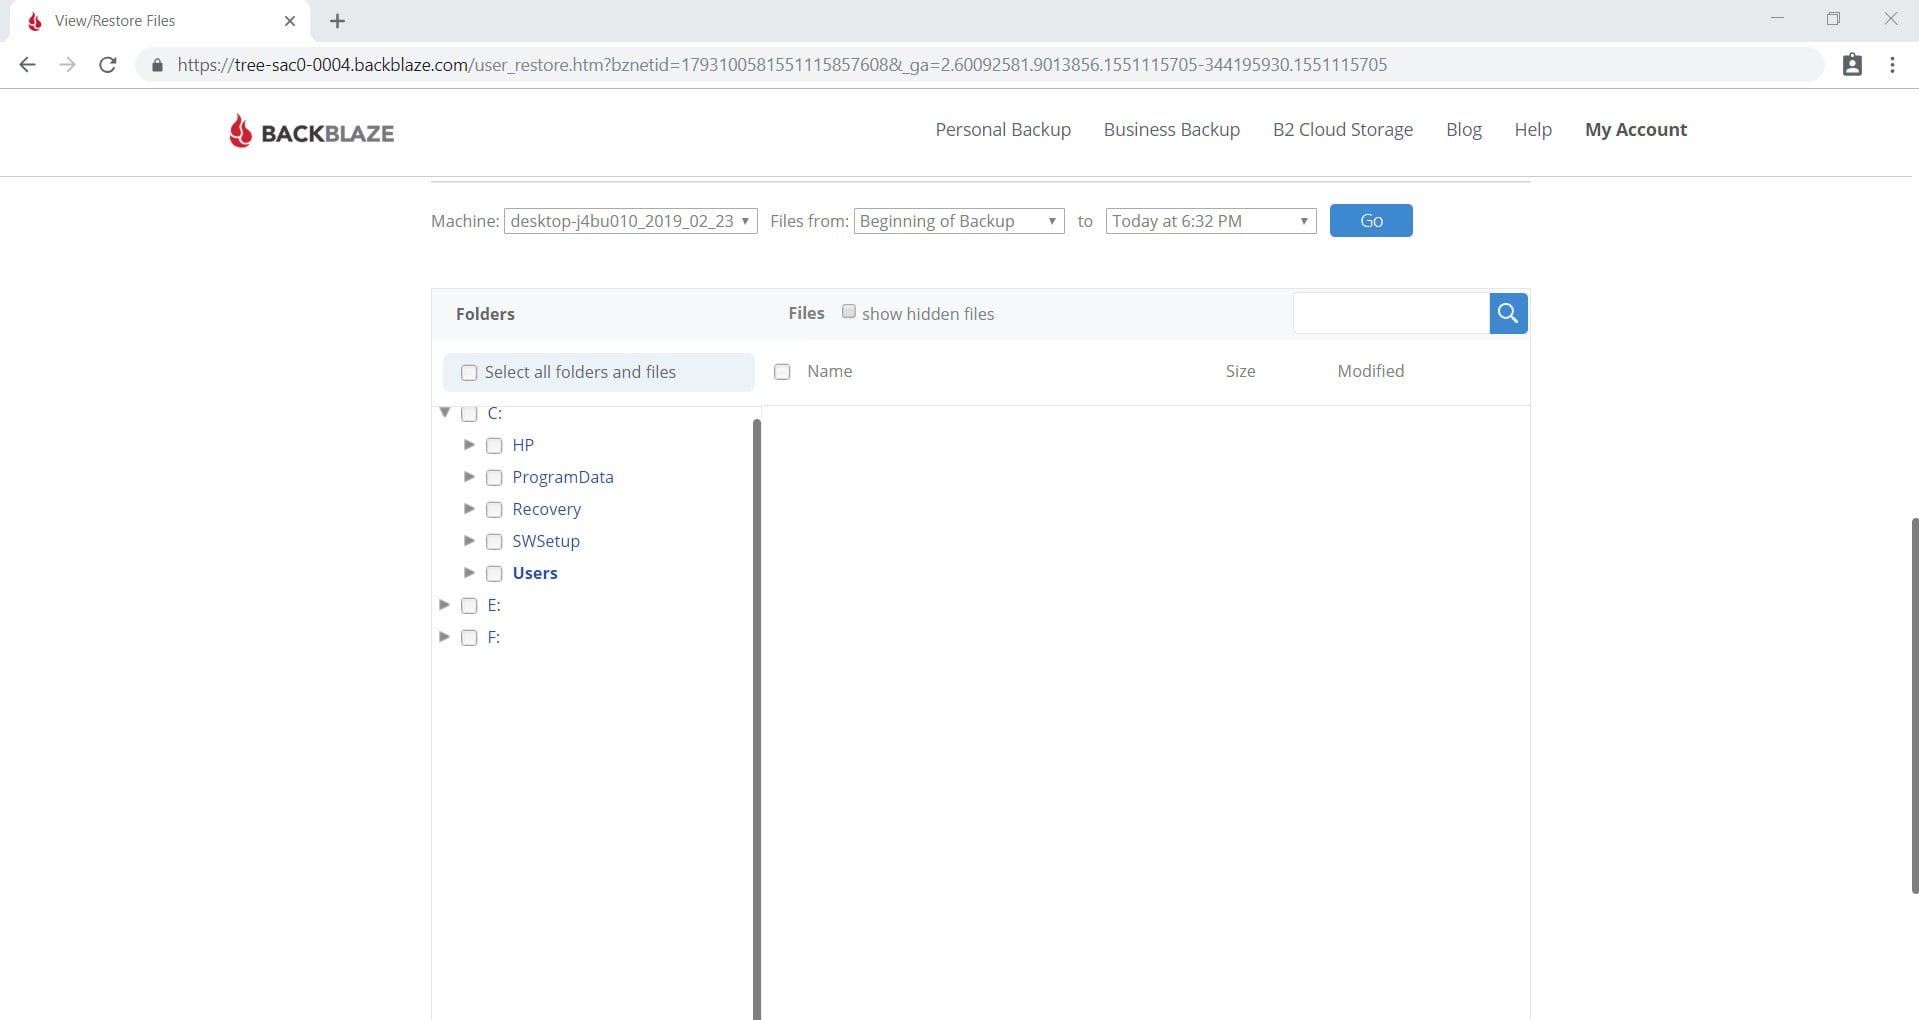
Task: Open the 'to' date dropdown
Action: (1211, 221)
